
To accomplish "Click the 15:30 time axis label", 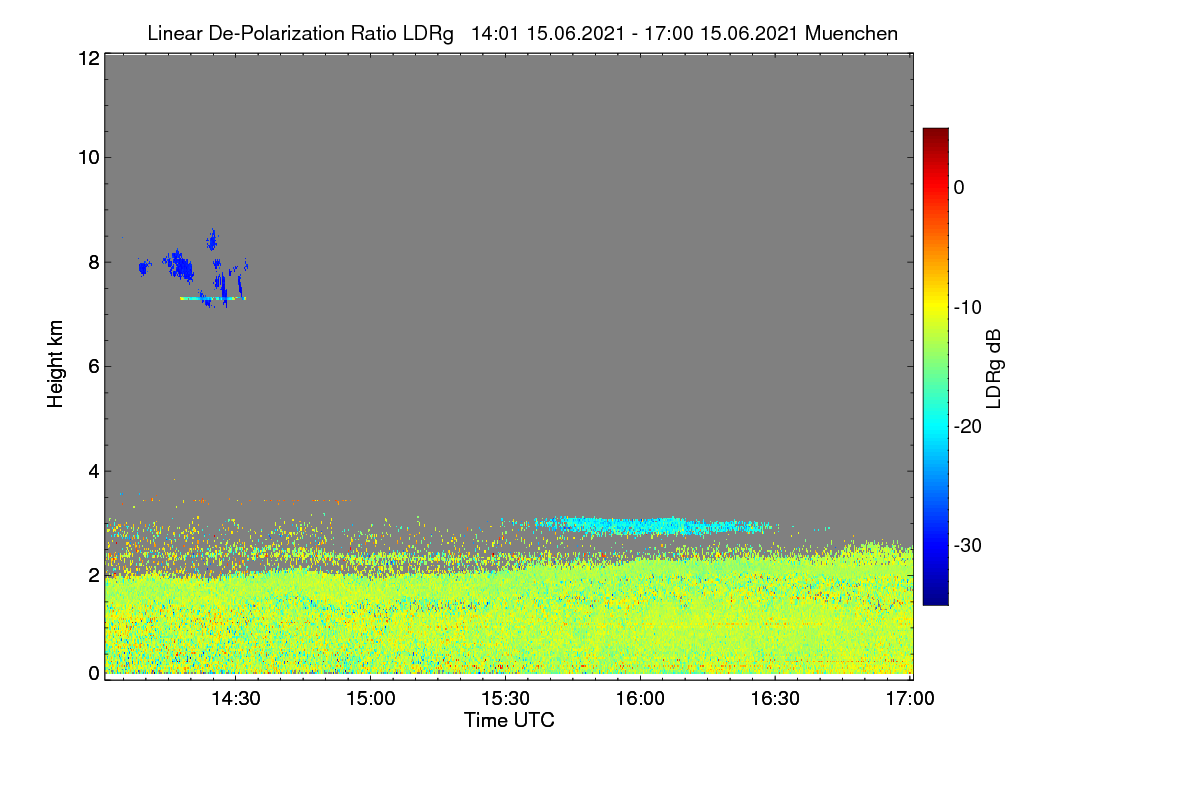I will [505, 699].
